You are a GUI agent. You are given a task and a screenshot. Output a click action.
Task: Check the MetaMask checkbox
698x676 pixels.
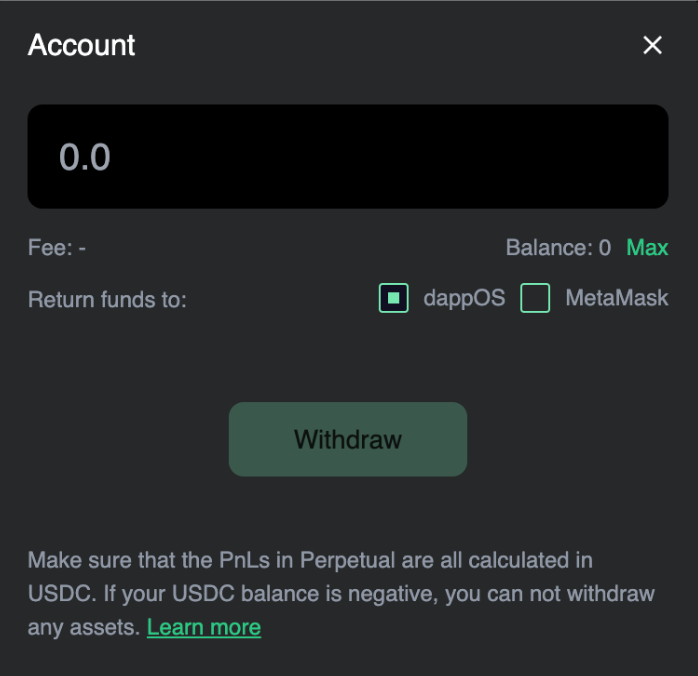click(x=535, y=298)
